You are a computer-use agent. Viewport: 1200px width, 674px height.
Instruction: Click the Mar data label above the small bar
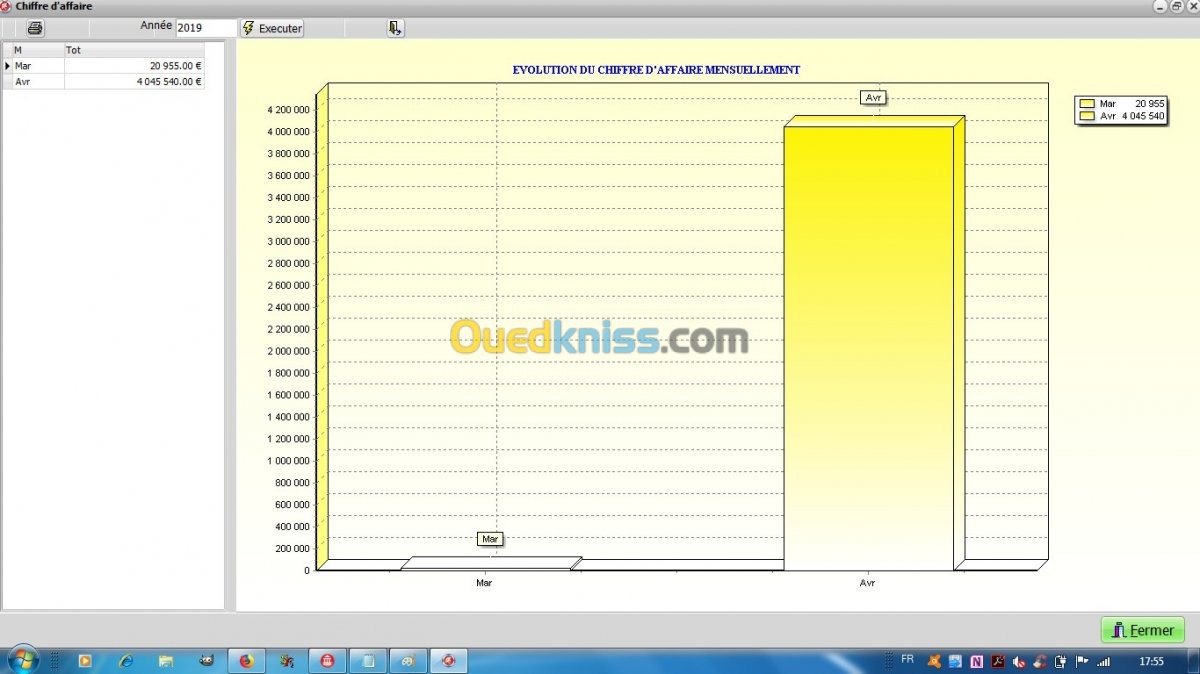tap(490, 539)
